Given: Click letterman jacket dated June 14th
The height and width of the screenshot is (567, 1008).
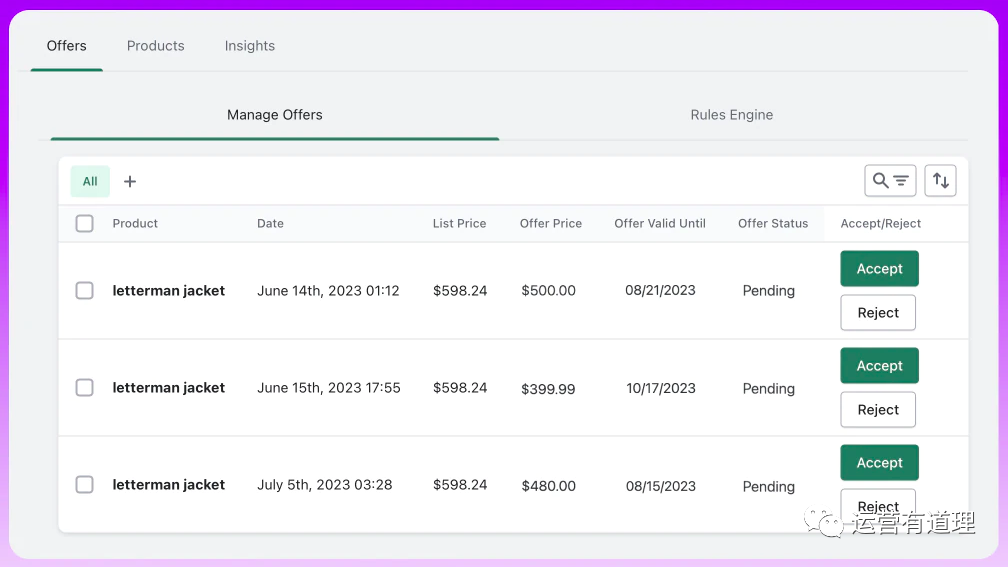Looking at the screenshot, I should pos(168,291).
